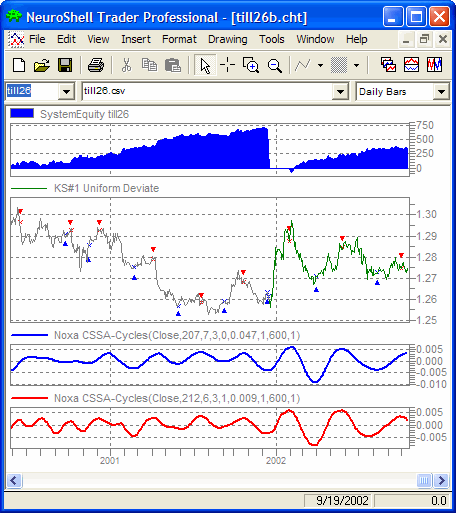Select the arrow pointer tool

[205, 65]
